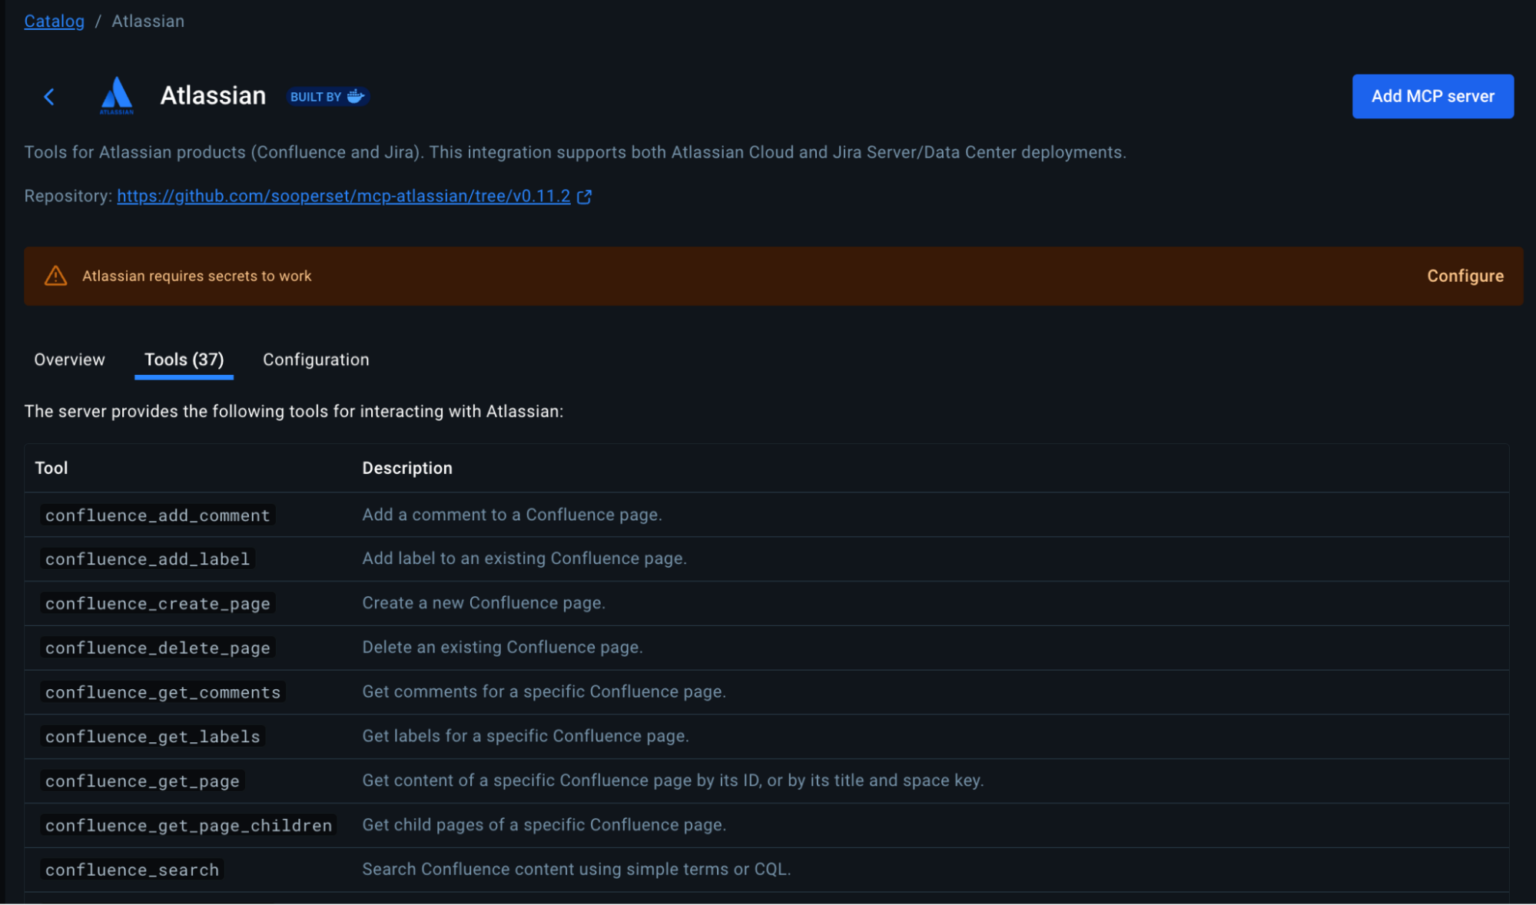Click the confluence_get_page_children entry

click(x=188, y=825)
